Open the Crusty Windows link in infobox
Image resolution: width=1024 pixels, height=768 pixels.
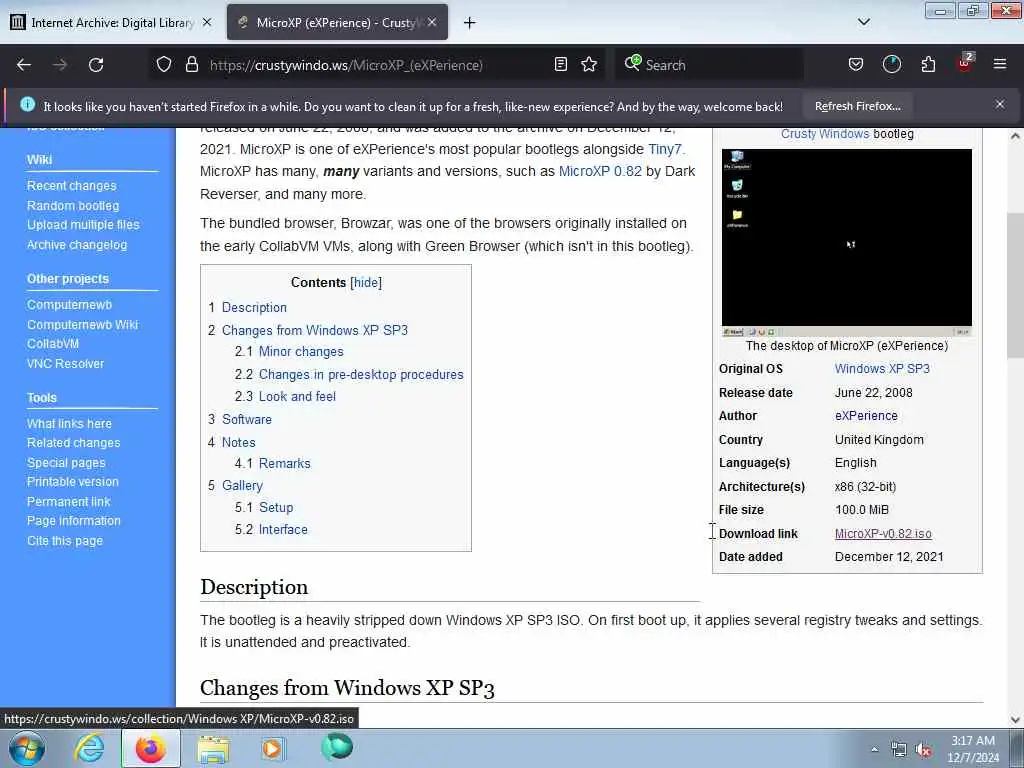click(825, 133)
